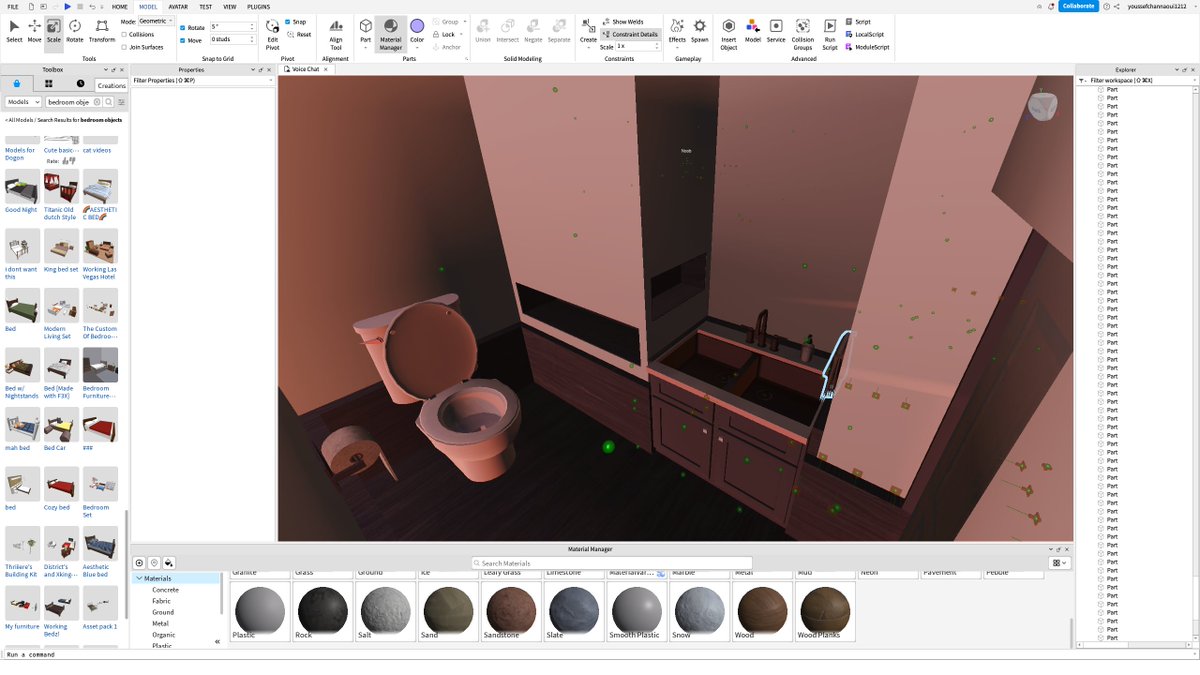Toggle Constraint Details option
This screenshot has height=675, width=1200.
click(630, 34)
